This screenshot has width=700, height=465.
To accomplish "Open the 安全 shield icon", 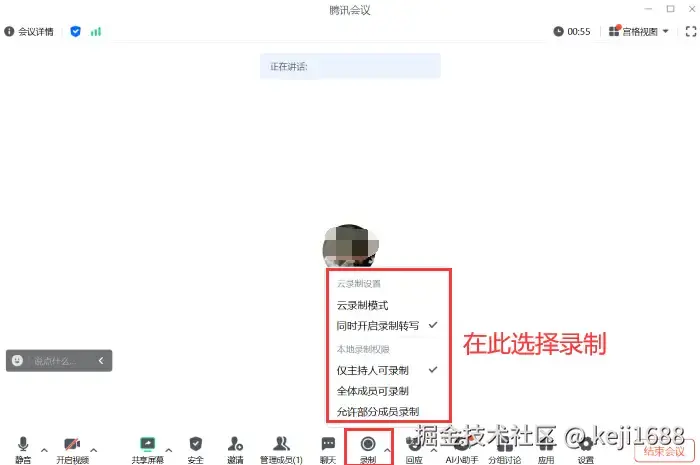I will (196, 444).
